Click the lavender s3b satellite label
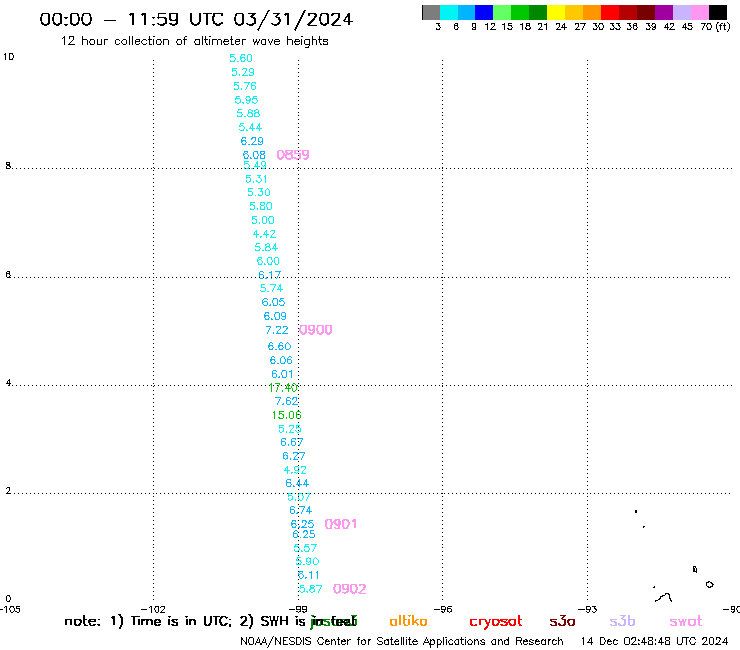The height and width of the screenshot is (650, 740). click(622, 621)
